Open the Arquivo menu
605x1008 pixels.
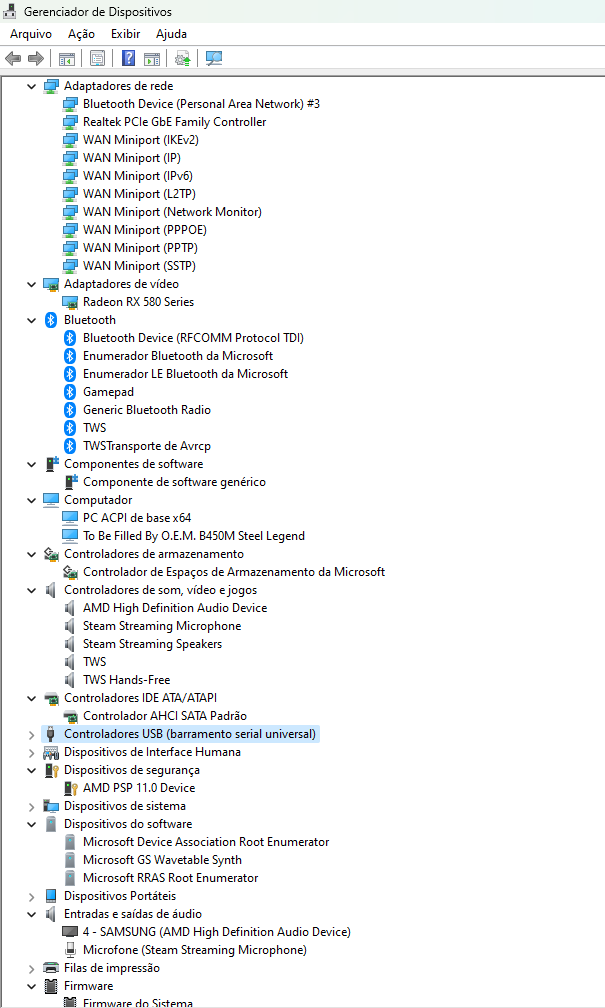[31, 34]
